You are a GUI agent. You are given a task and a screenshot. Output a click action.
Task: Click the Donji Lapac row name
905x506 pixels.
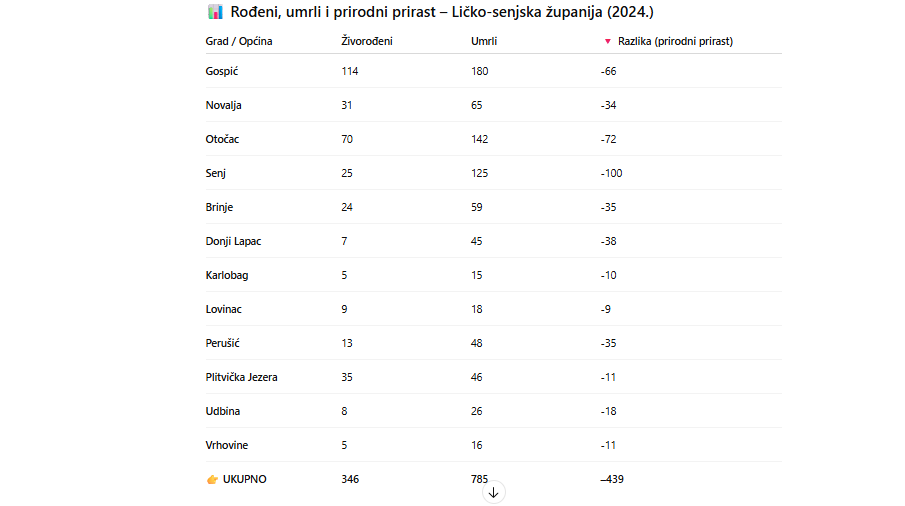(233, 242)
